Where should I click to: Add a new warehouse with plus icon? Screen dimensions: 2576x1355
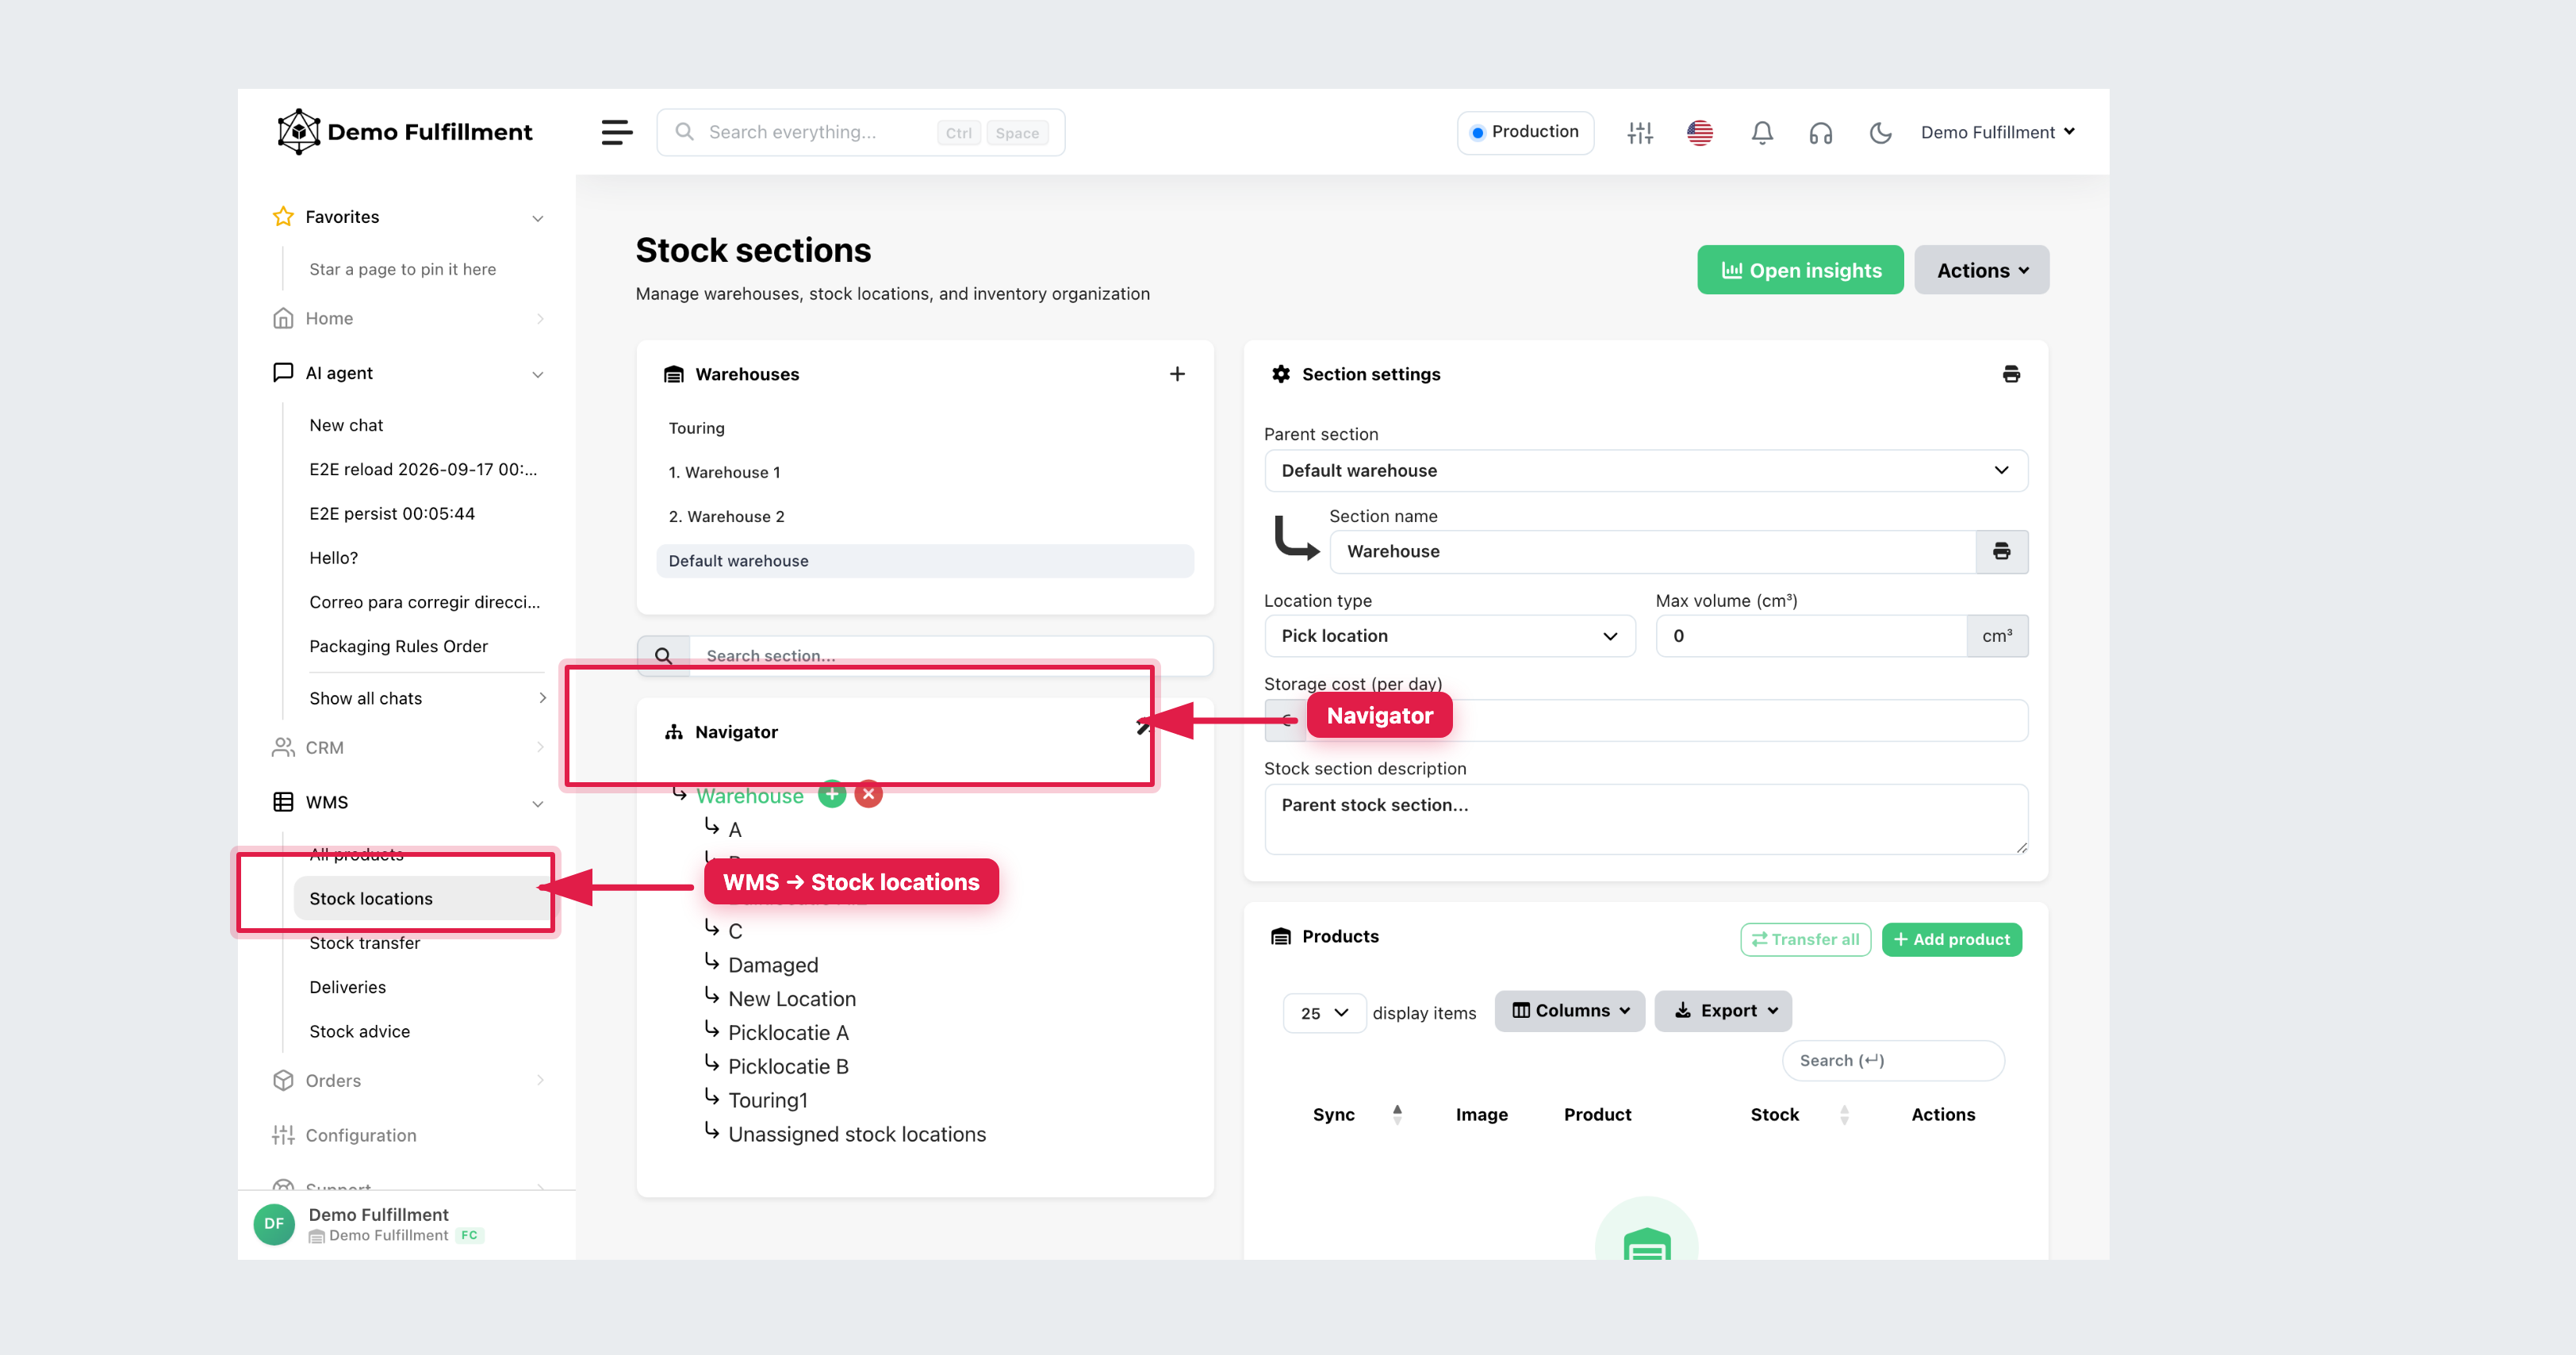click(1177, 374)
